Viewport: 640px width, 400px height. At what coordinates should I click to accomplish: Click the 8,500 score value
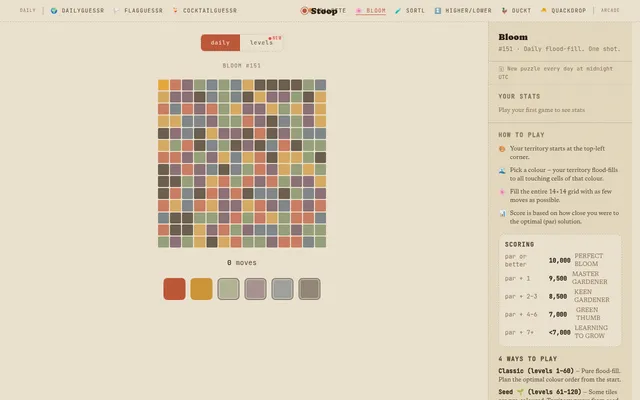click(x=558, y=296)
